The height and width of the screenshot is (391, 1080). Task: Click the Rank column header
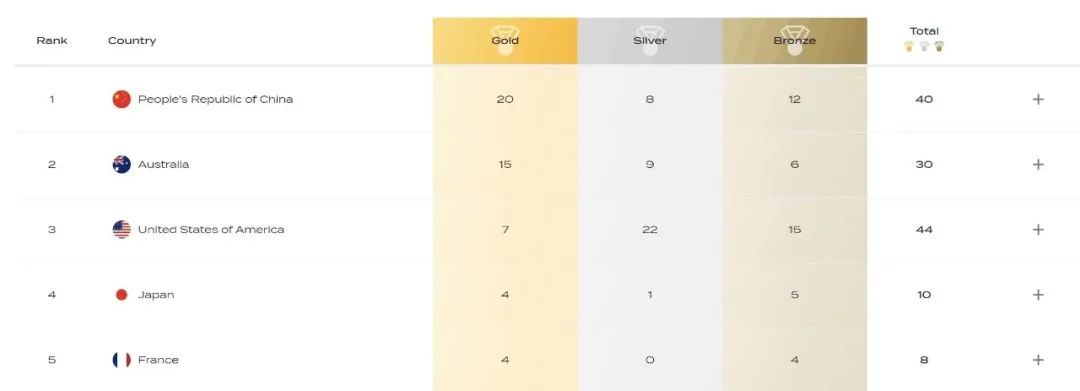point(52,41)
